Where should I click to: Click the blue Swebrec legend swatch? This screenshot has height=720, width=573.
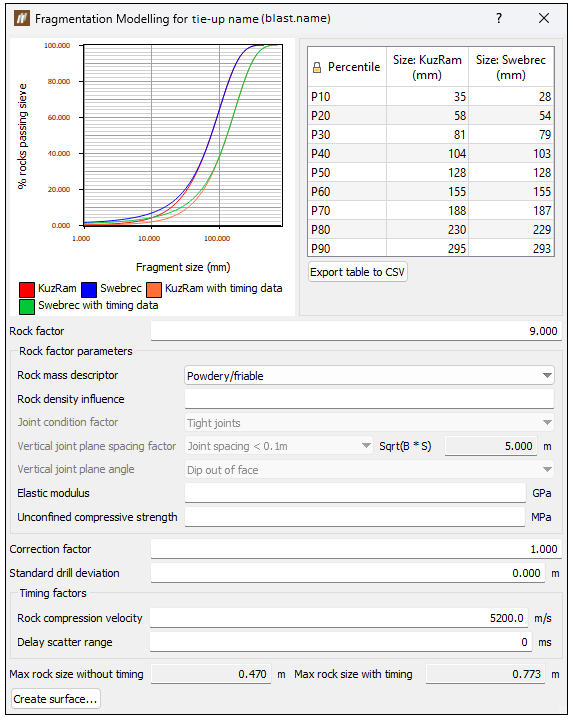click(x=89, y=290)
